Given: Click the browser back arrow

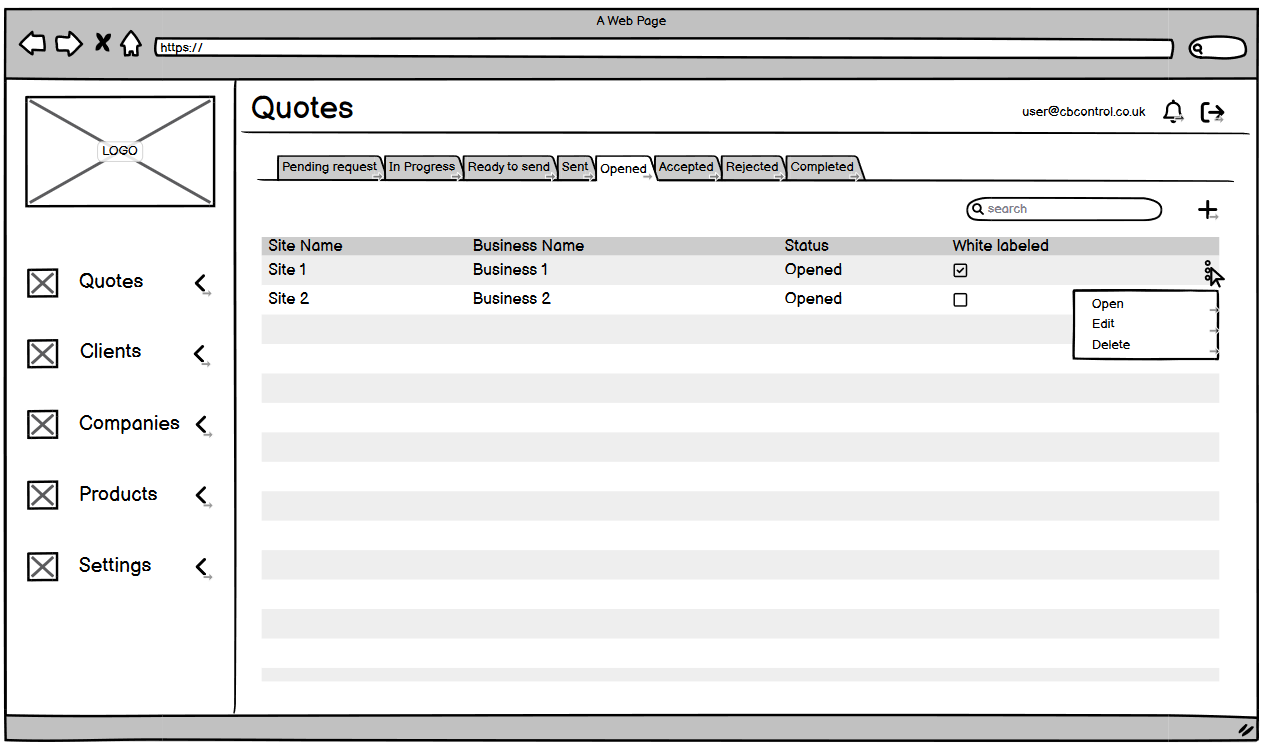Looking at the screenshot, I should 33,44.
